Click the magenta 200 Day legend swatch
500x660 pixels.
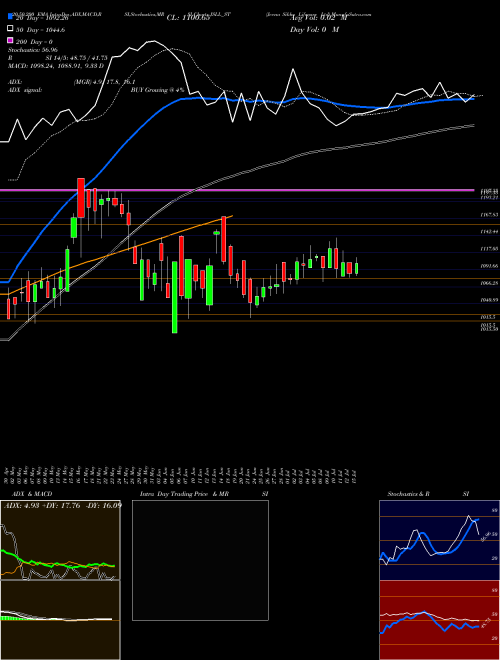(x=11, y=41)
